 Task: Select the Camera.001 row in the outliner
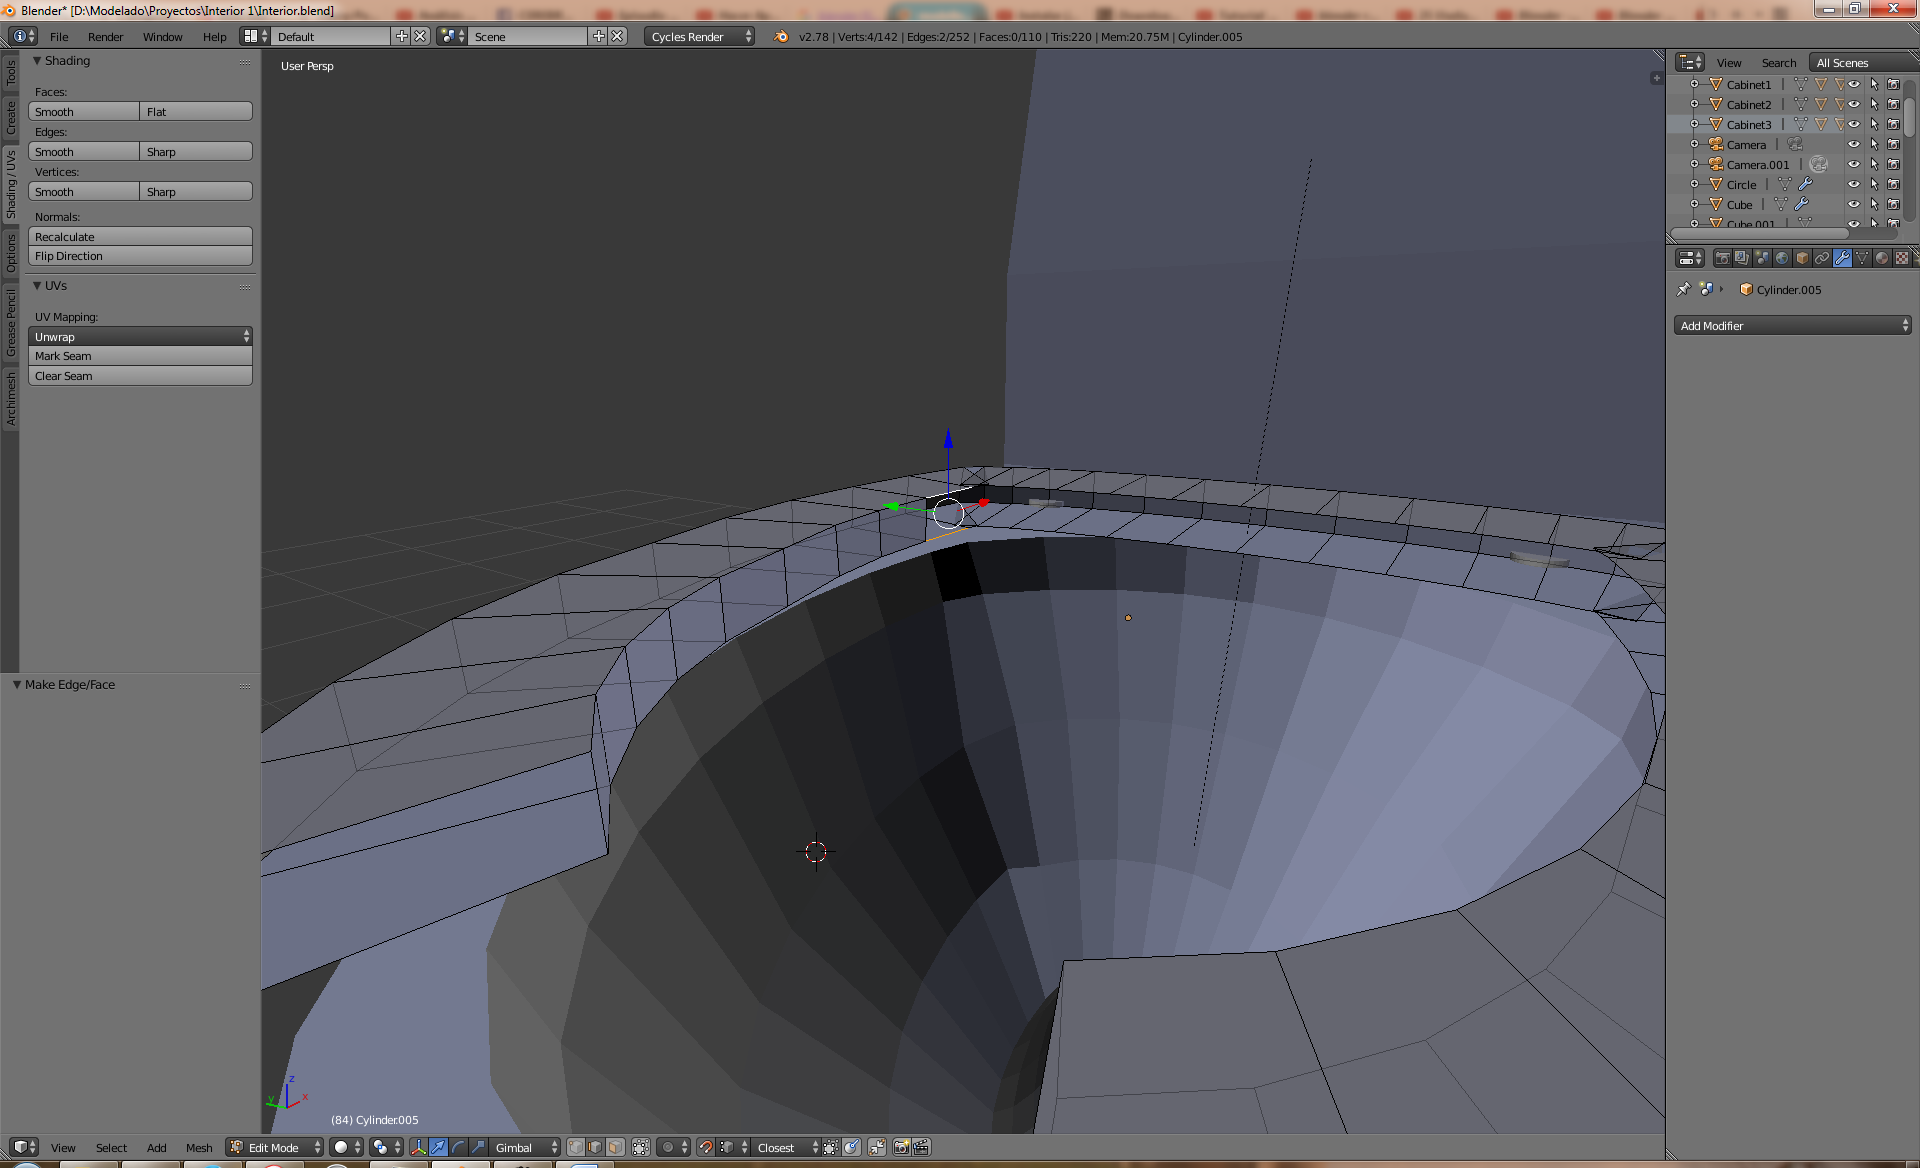tap(1757, 164)
